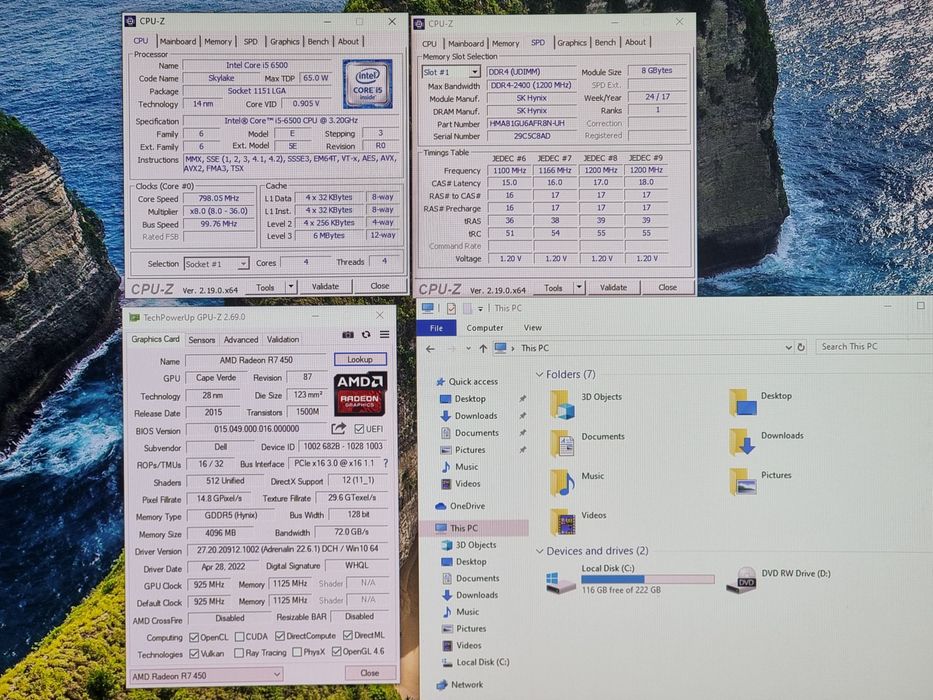
Task: Switch to the Sensors tab in GPU-Z
Action: click(x=202, y=340)
